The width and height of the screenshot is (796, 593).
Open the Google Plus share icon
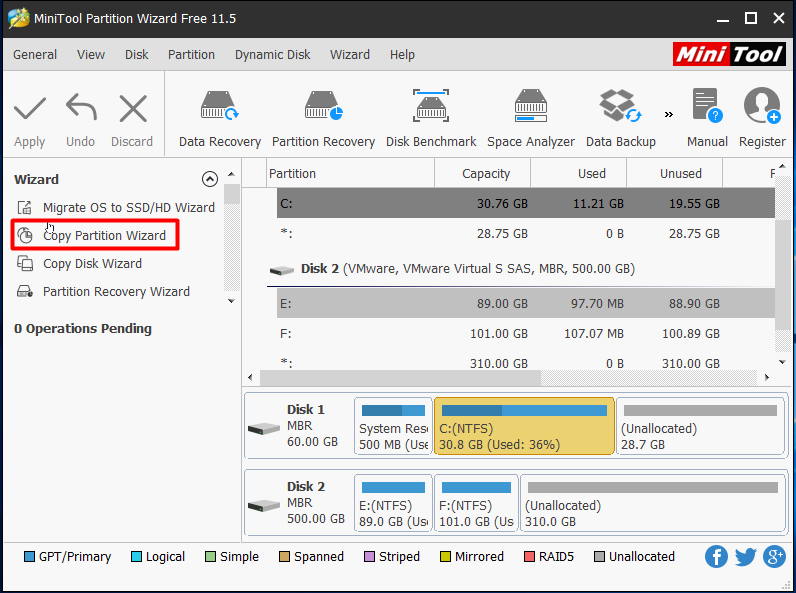point(774,557)
